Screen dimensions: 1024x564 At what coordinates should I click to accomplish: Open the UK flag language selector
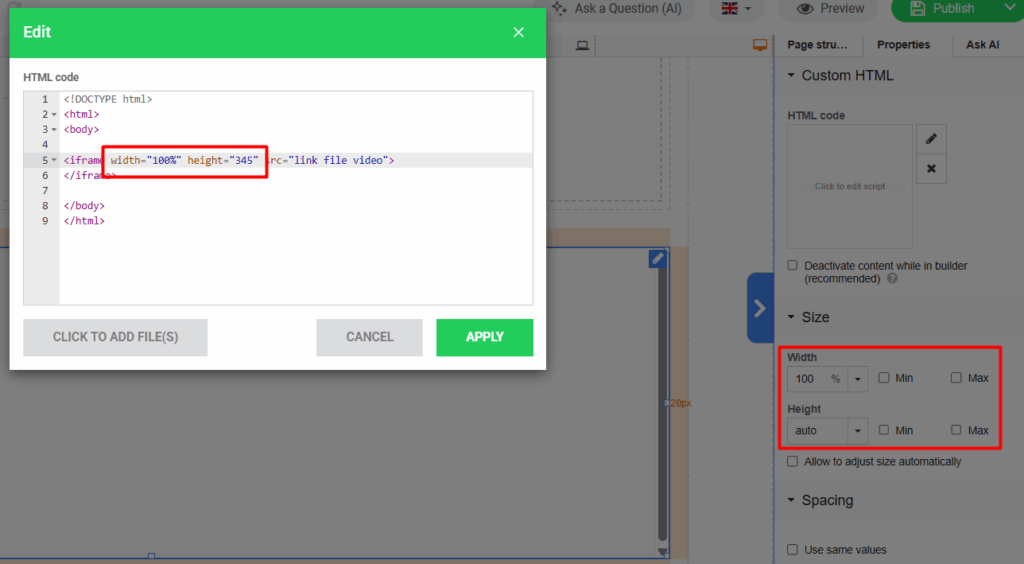tap(736, 8)
